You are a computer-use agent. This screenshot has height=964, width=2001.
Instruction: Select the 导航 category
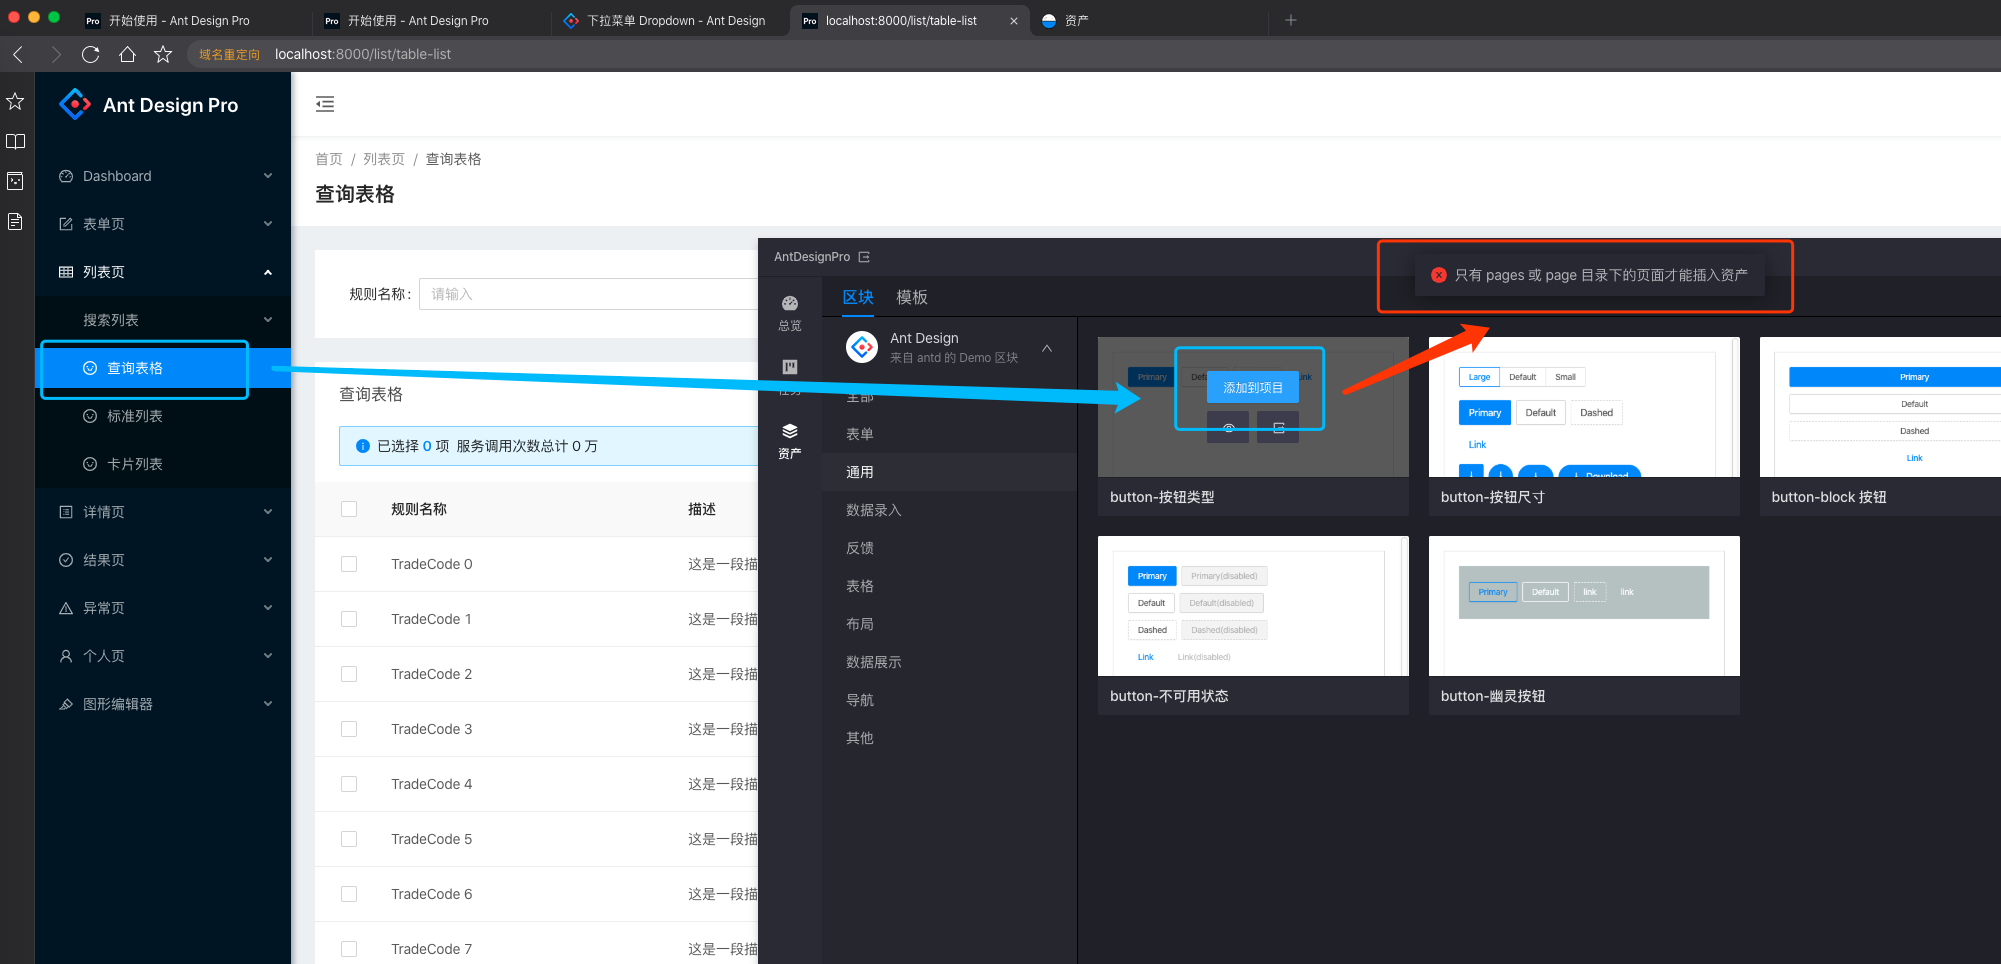[x=949, y=700]
